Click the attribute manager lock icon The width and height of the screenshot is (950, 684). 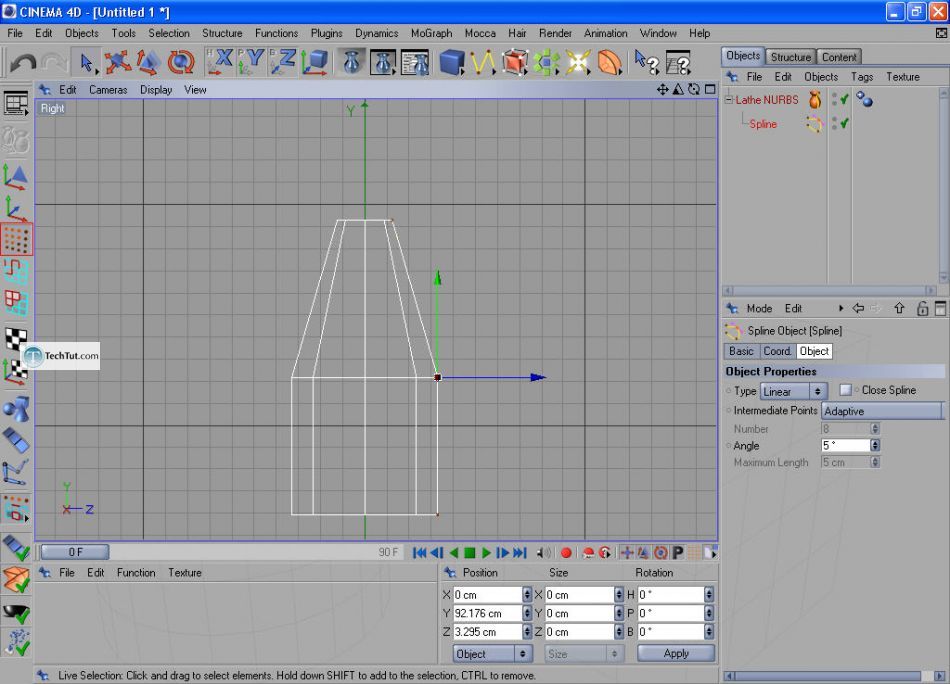[922, 308]
